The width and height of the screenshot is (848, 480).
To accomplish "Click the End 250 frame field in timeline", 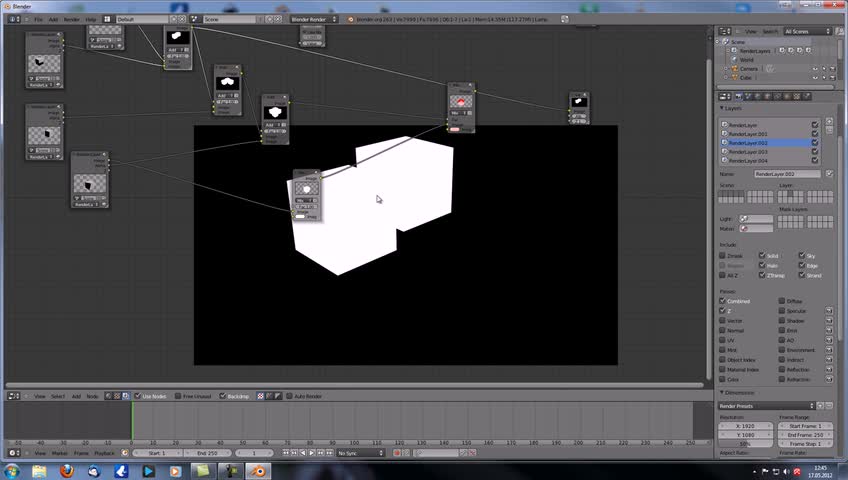I will (207, 453).
